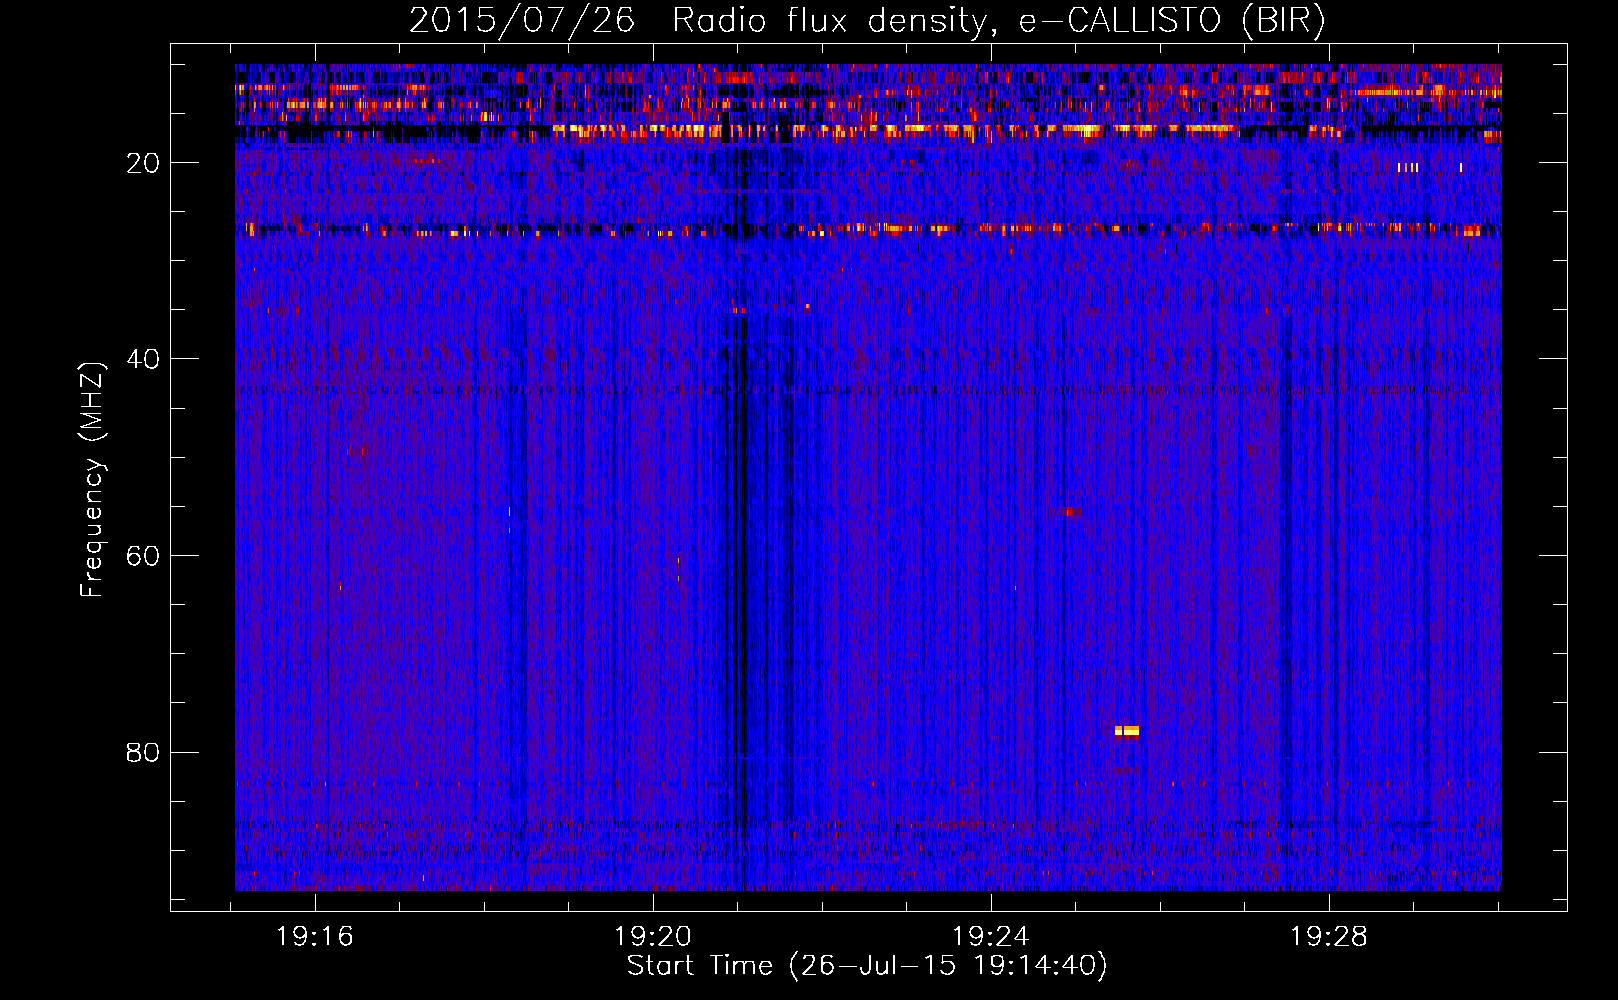Click the 19:28 time tick label
Viewport: 1618px width, 1000px height.
tap(1329, 937)
